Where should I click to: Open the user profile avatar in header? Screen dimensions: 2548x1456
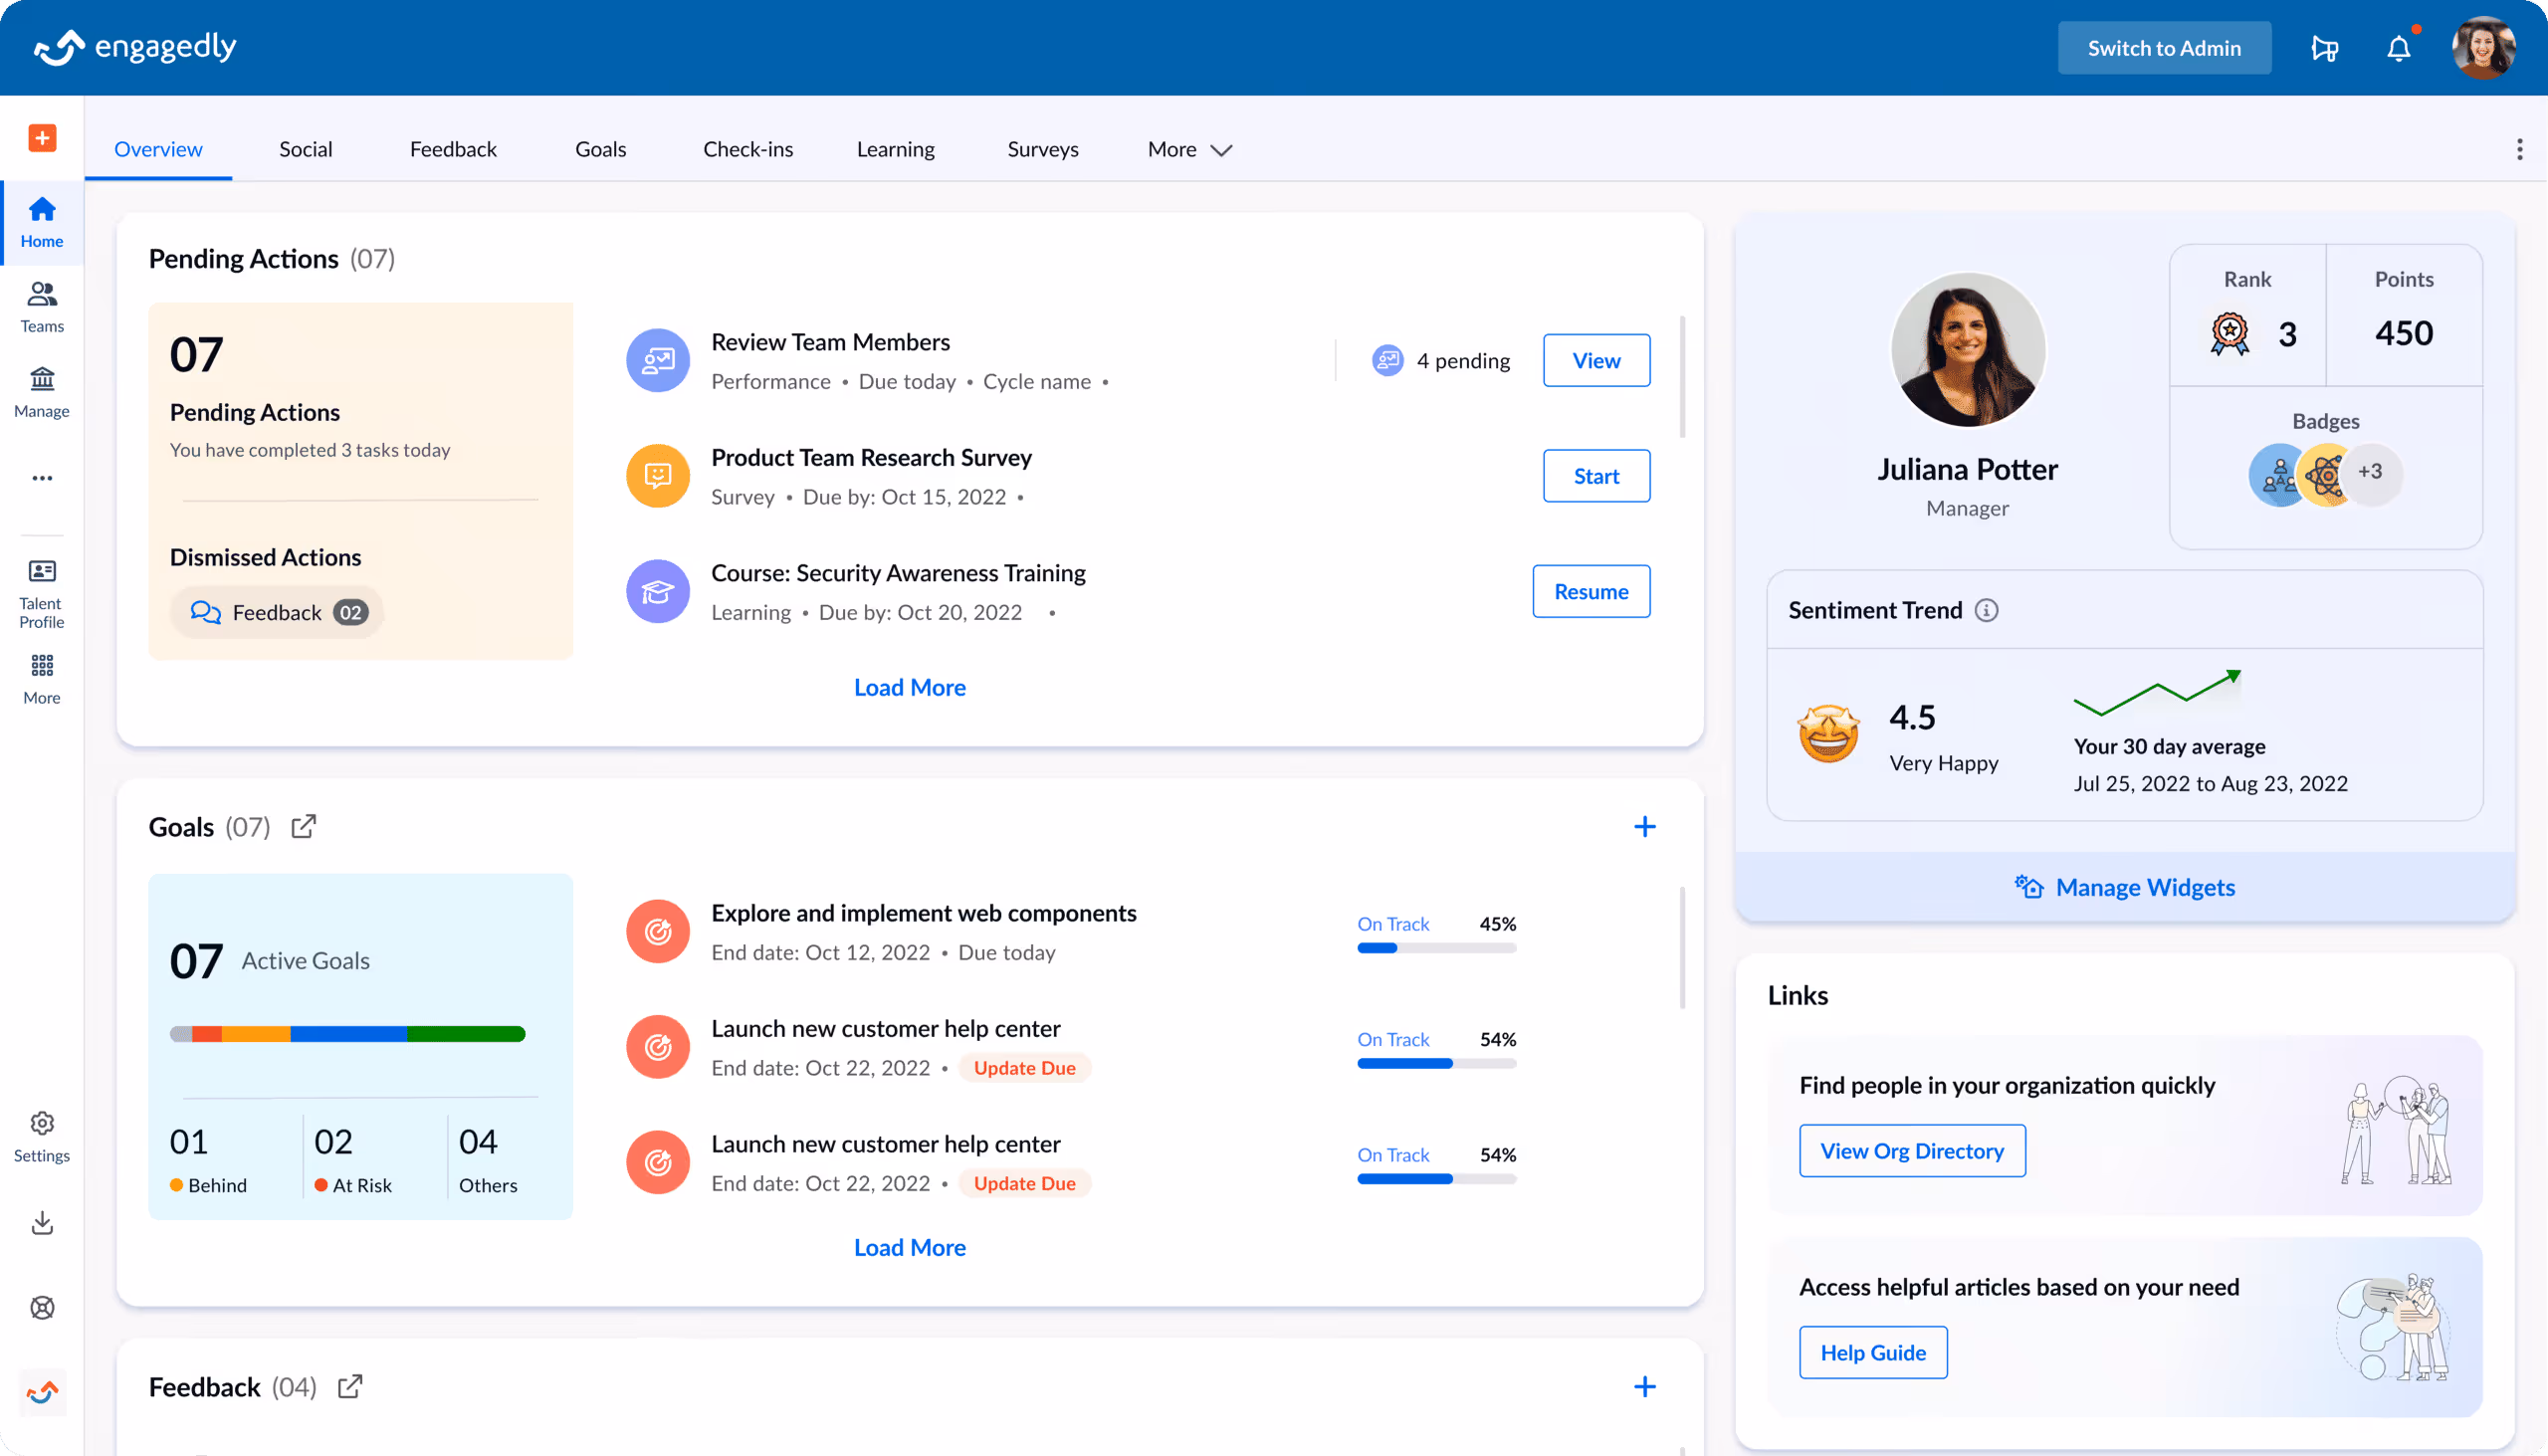click(x=2483, y=47)
